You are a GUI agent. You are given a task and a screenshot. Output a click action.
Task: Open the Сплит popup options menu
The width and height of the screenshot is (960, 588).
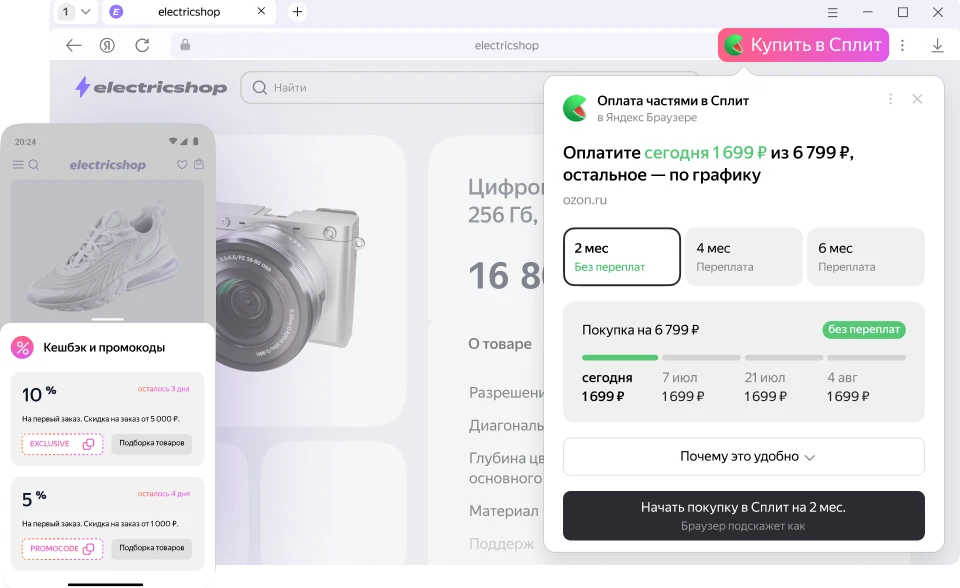(x=890, y=99)
